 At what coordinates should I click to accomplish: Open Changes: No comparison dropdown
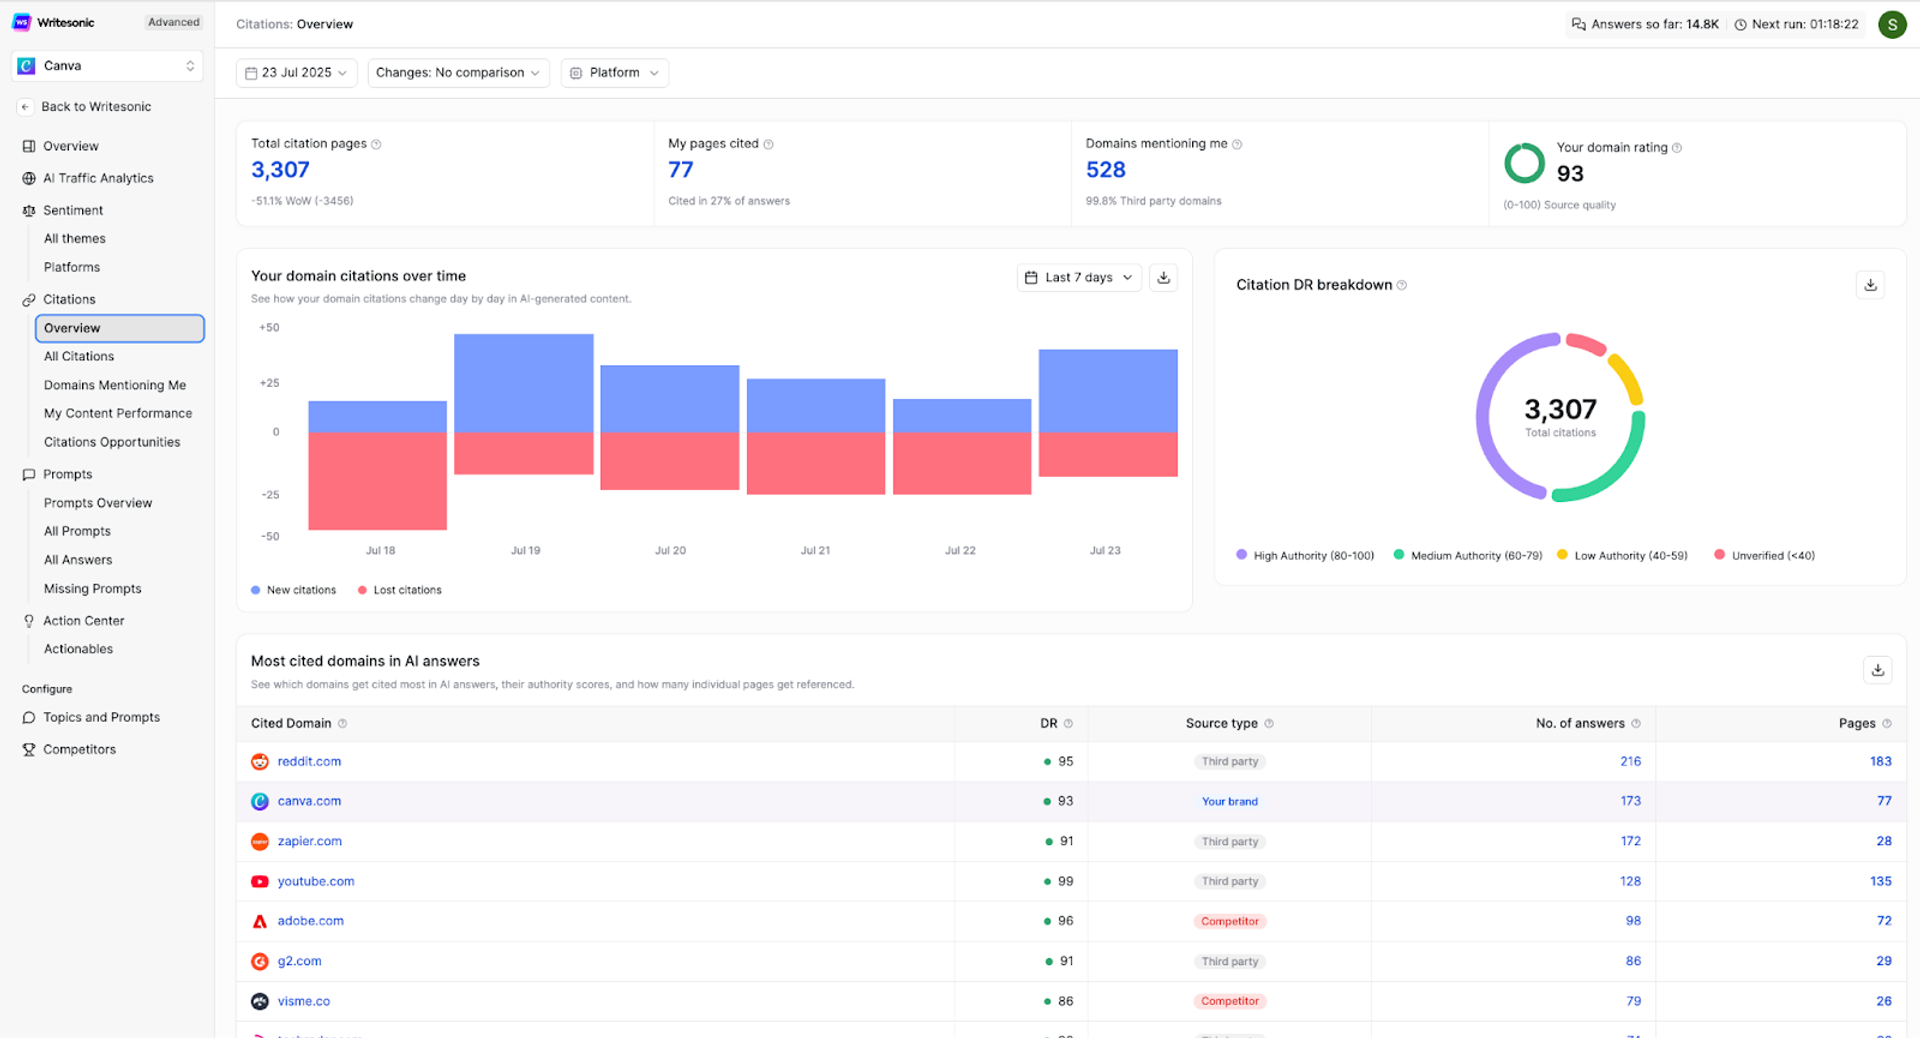458,73
